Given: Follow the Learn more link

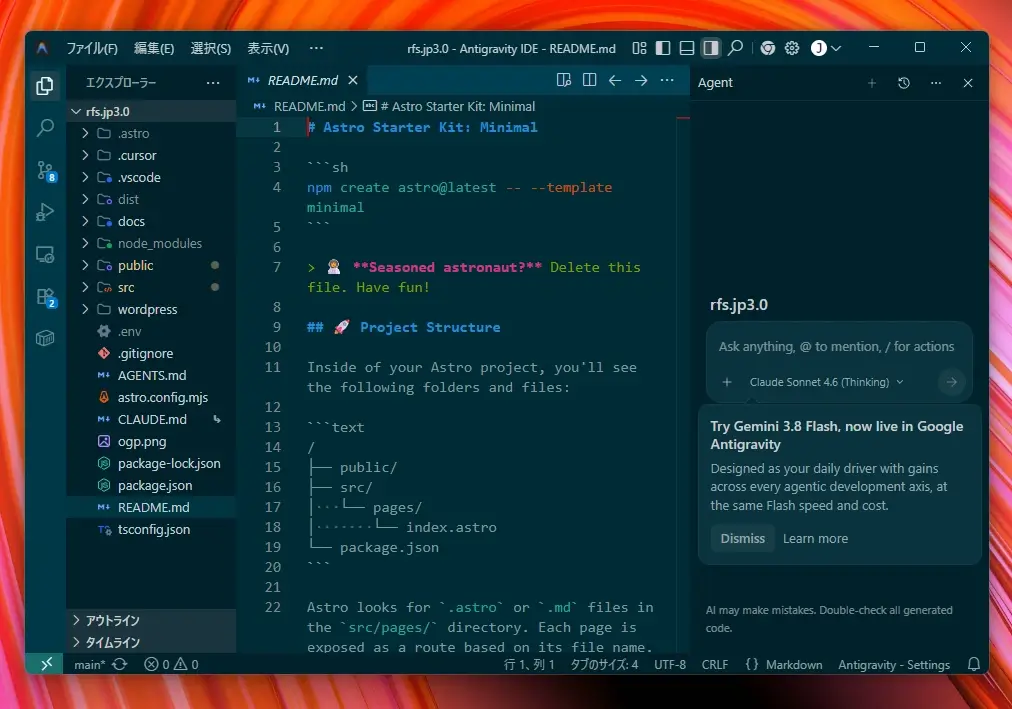Looking at the screenshot, I should pyautogui.click(x=815, y=539).
